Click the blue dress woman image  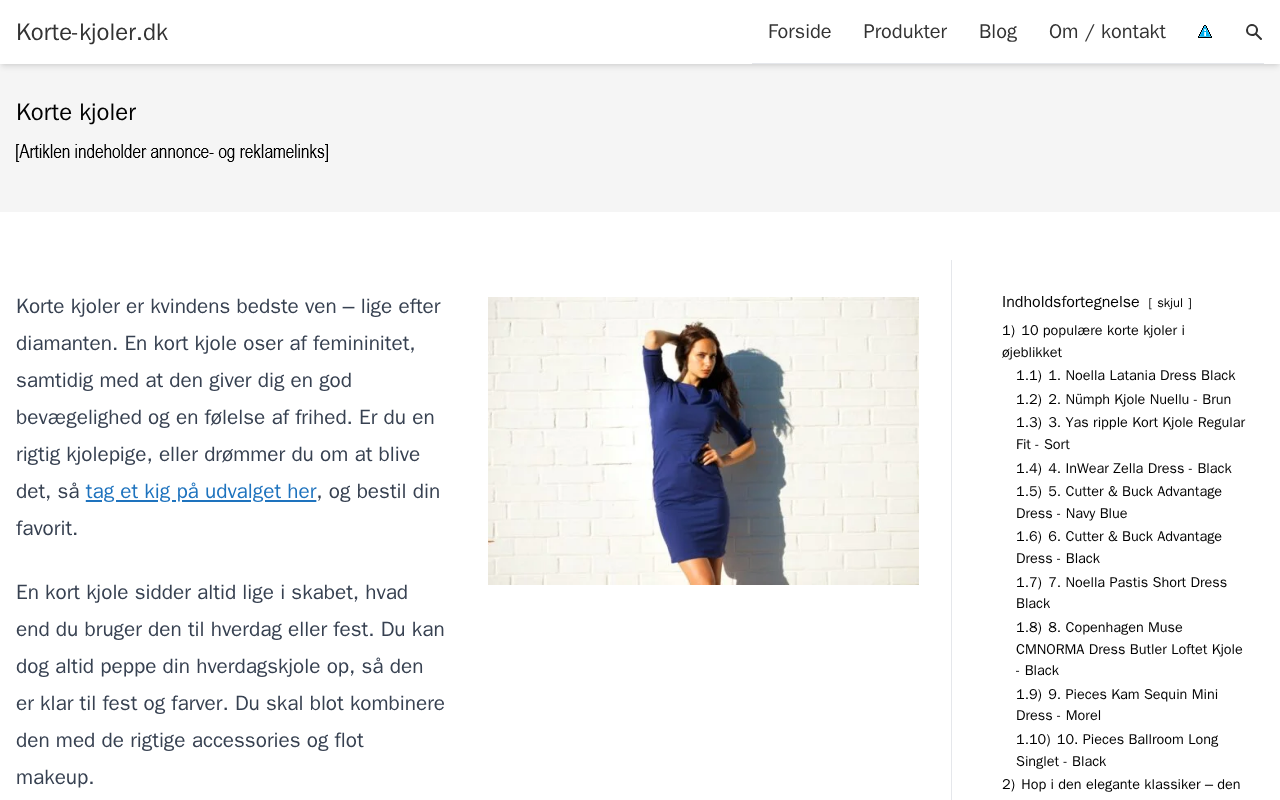coord(703,441)
